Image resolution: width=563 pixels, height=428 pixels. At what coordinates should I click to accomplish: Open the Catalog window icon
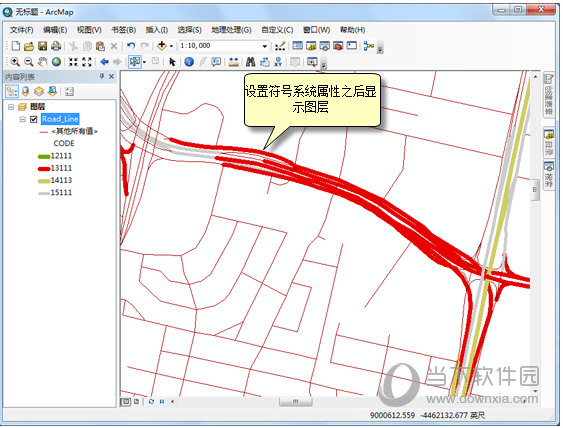(311, 46)
